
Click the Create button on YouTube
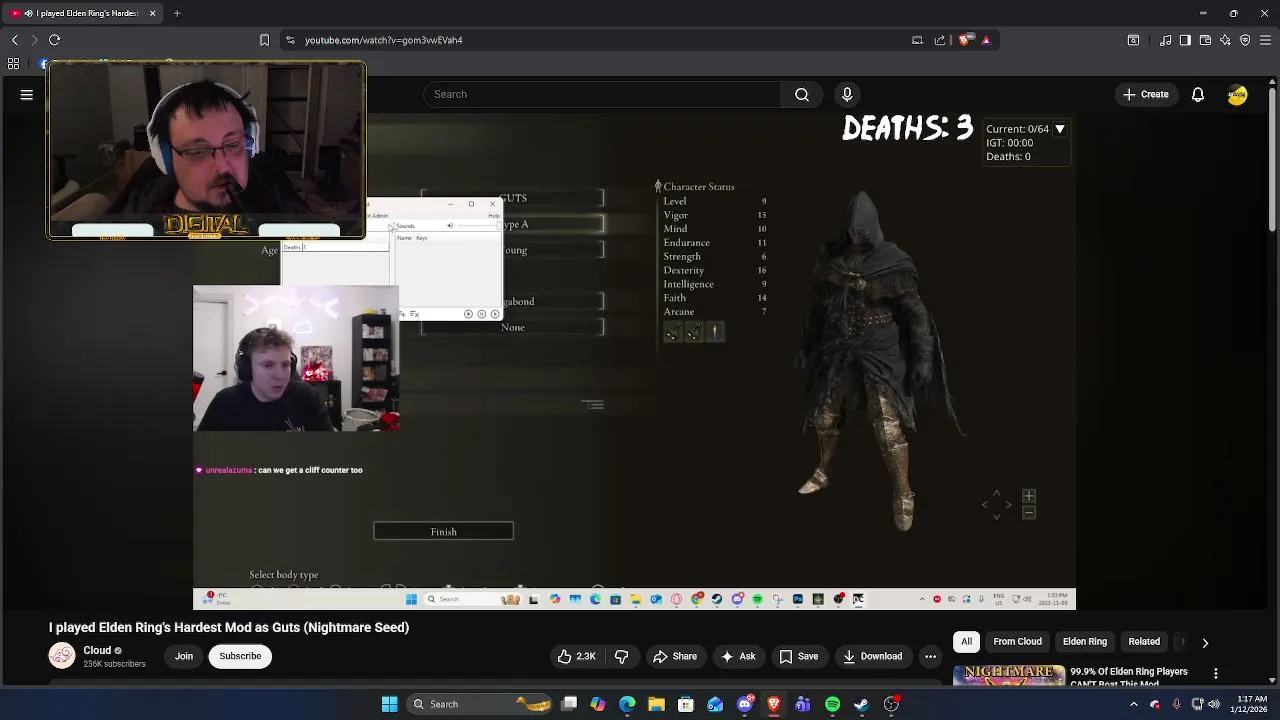click(x=1145, y=94)
